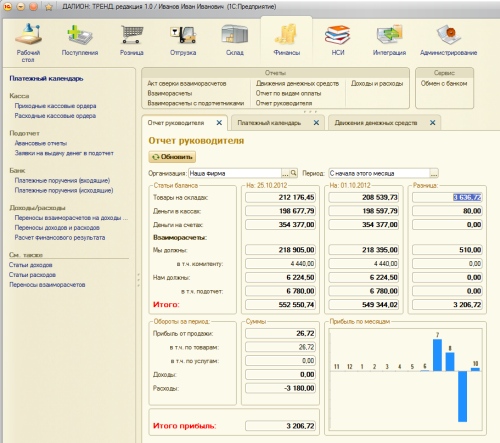
Task: Open the Склад warehouse icon
Action: click(x=235, y=35)
